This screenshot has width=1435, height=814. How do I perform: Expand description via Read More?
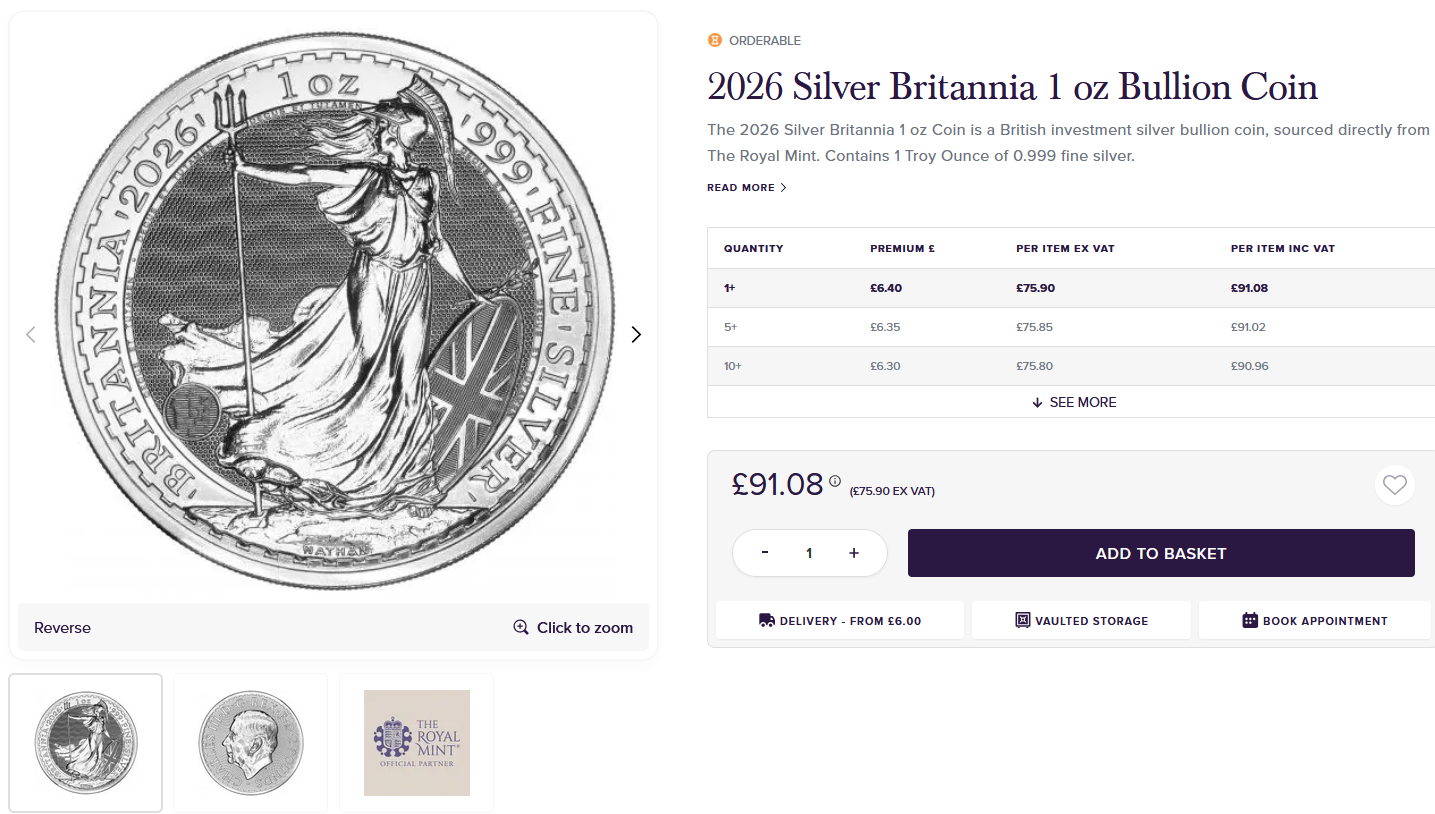pyautogui.click(x=746, y=188)
